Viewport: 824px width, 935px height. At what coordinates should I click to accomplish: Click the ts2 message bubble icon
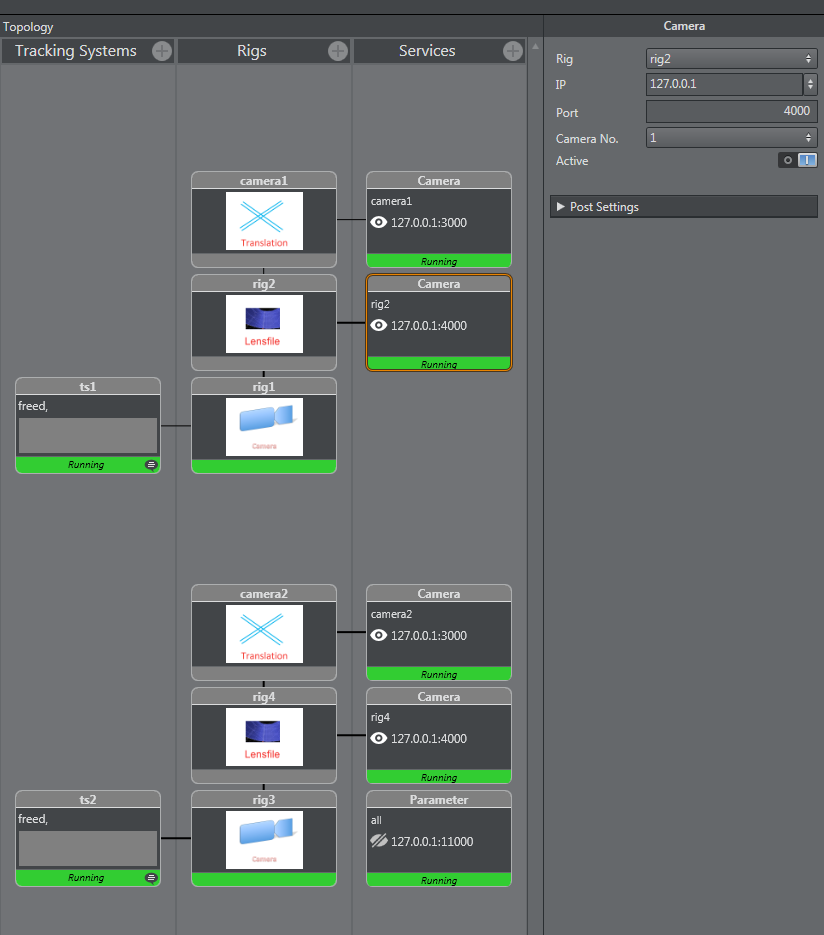(151, 878)
